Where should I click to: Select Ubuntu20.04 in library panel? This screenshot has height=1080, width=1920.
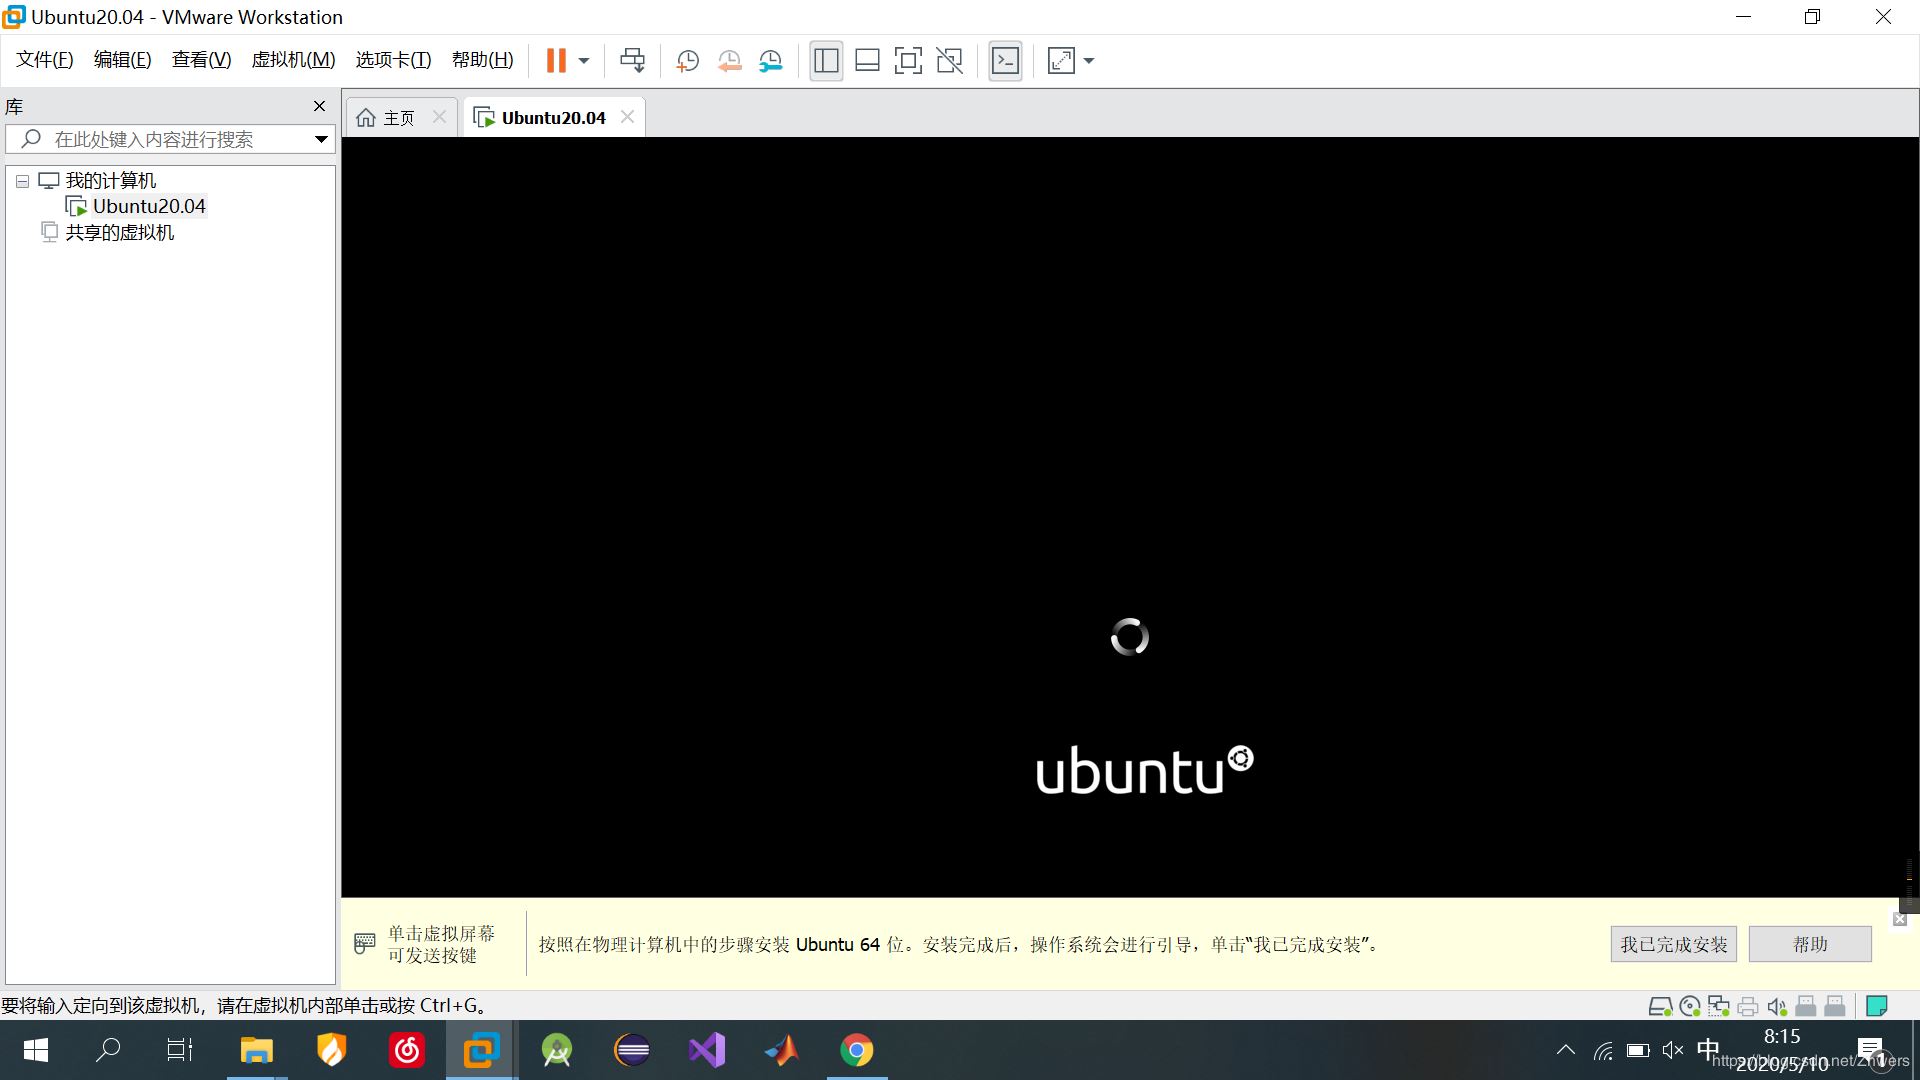[149, 204]
